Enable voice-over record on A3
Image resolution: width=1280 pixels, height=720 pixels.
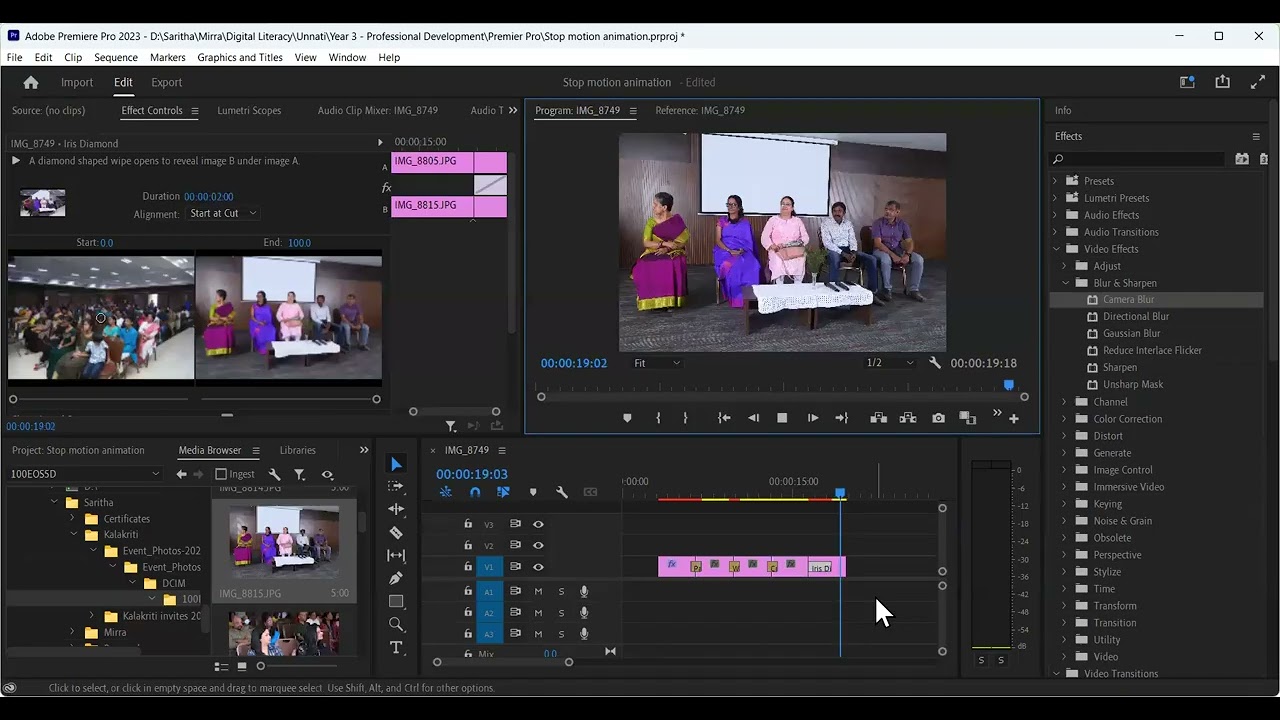584,633
